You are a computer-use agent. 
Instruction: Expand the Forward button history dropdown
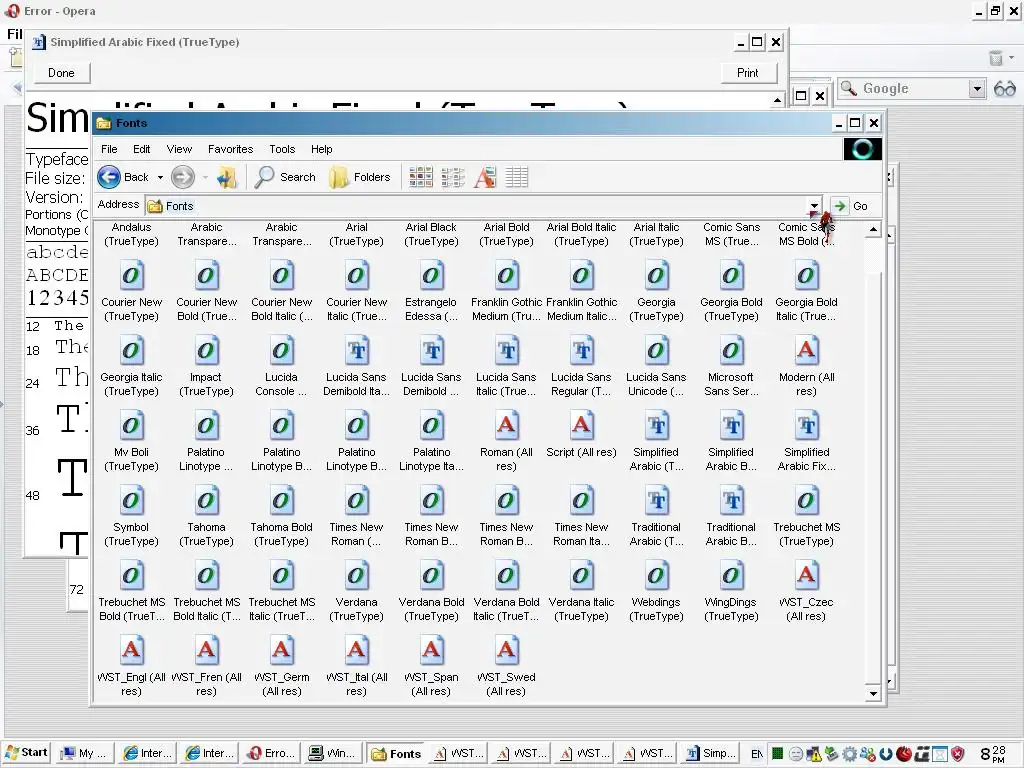(x=205, y=177)
